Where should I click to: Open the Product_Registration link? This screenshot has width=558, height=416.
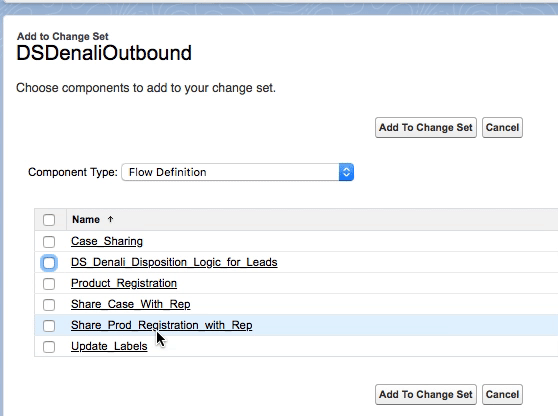pos(124,283)
